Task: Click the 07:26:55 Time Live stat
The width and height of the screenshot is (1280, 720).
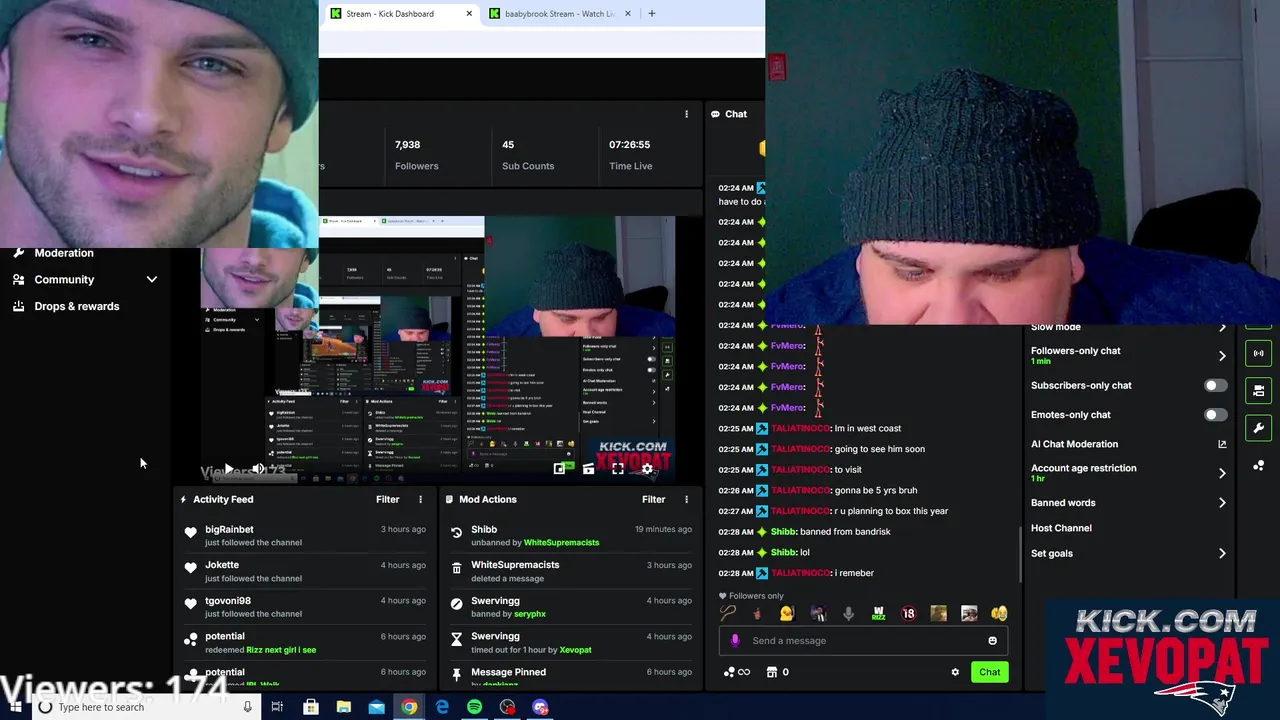Action: tap(630, 155)
